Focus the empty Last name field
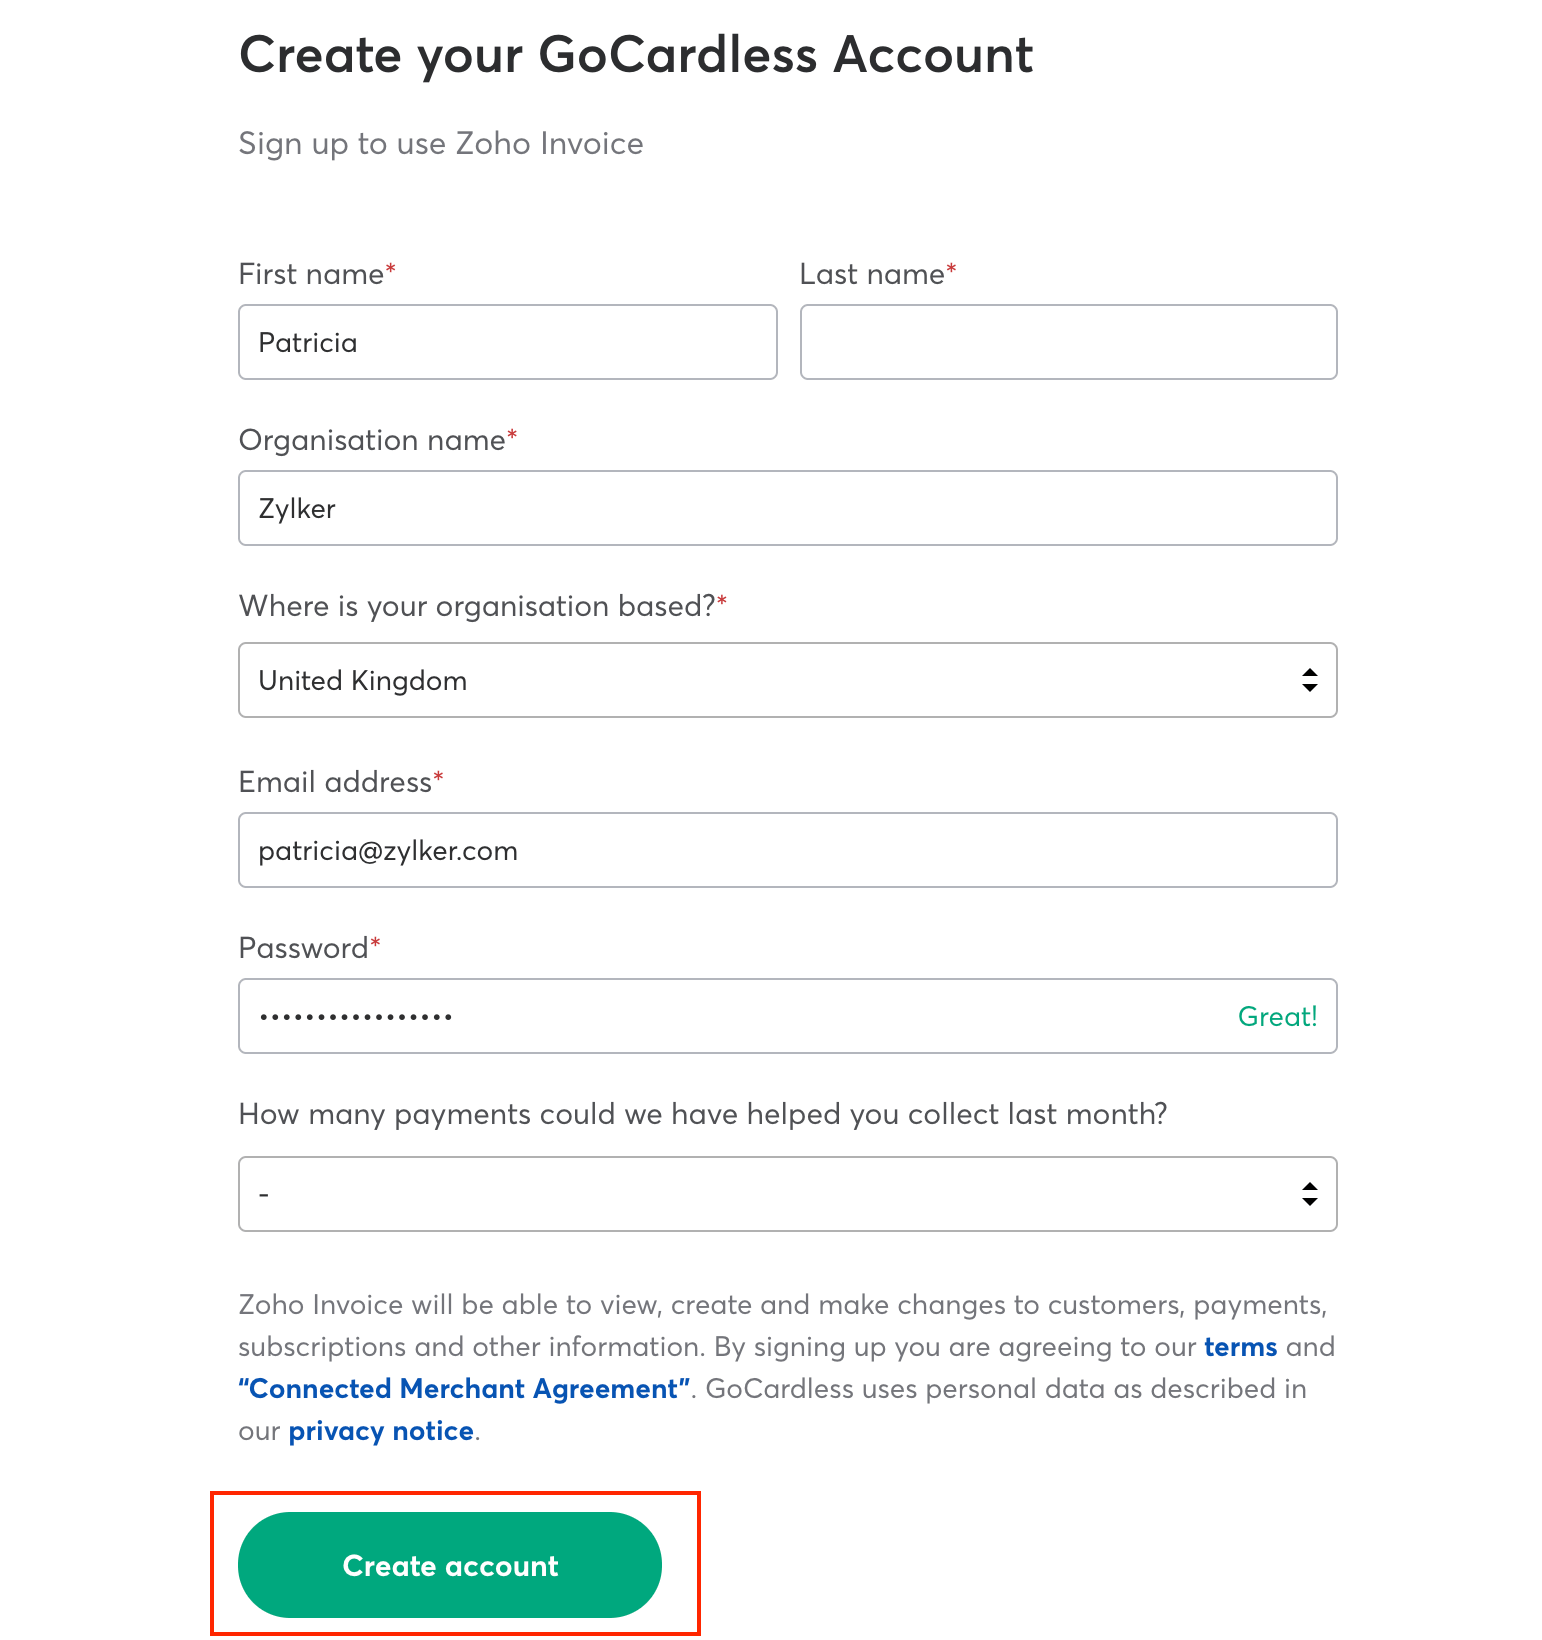1542x1640 pixels. click(1068, 342)
